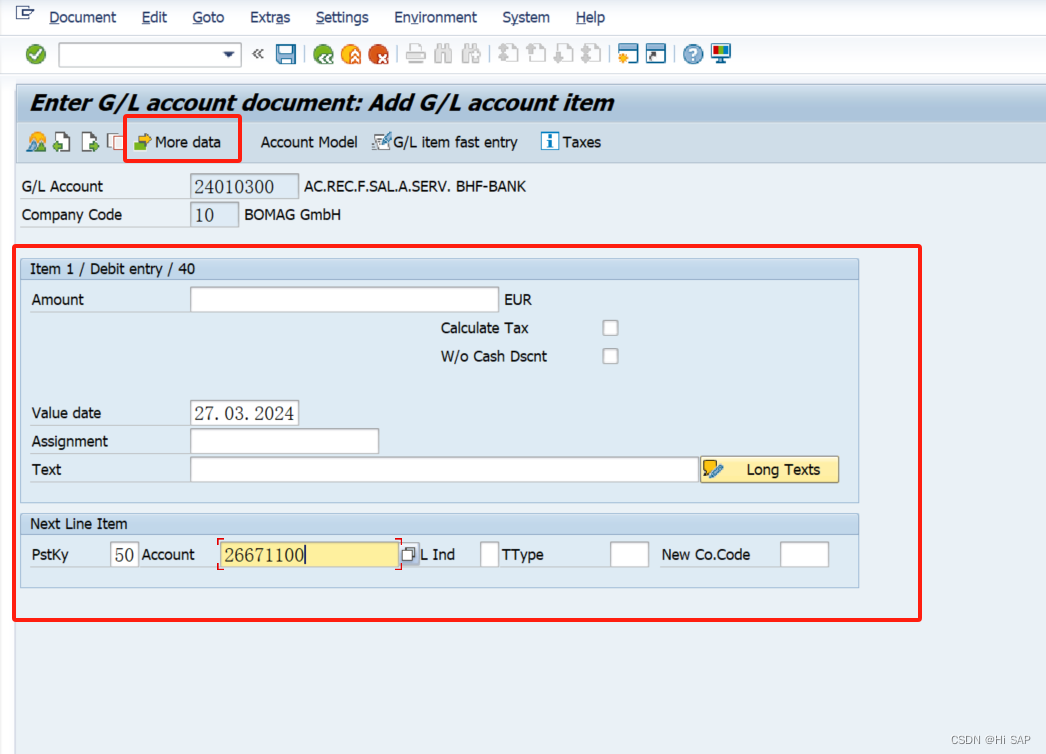1046x754 pixels.
Task: Save the G/L account document
Action: click(286, 54)
